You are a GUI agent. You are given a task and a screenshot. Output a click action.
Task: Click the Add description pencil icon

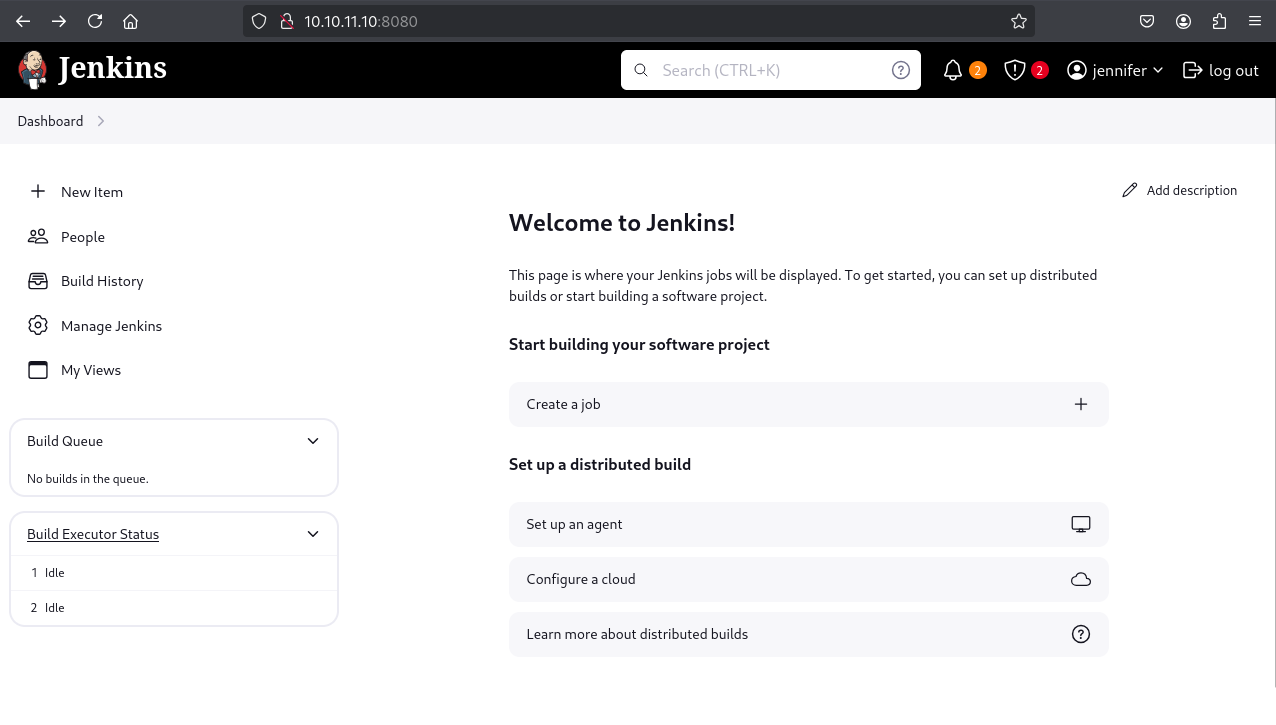tap(1130, 190)
